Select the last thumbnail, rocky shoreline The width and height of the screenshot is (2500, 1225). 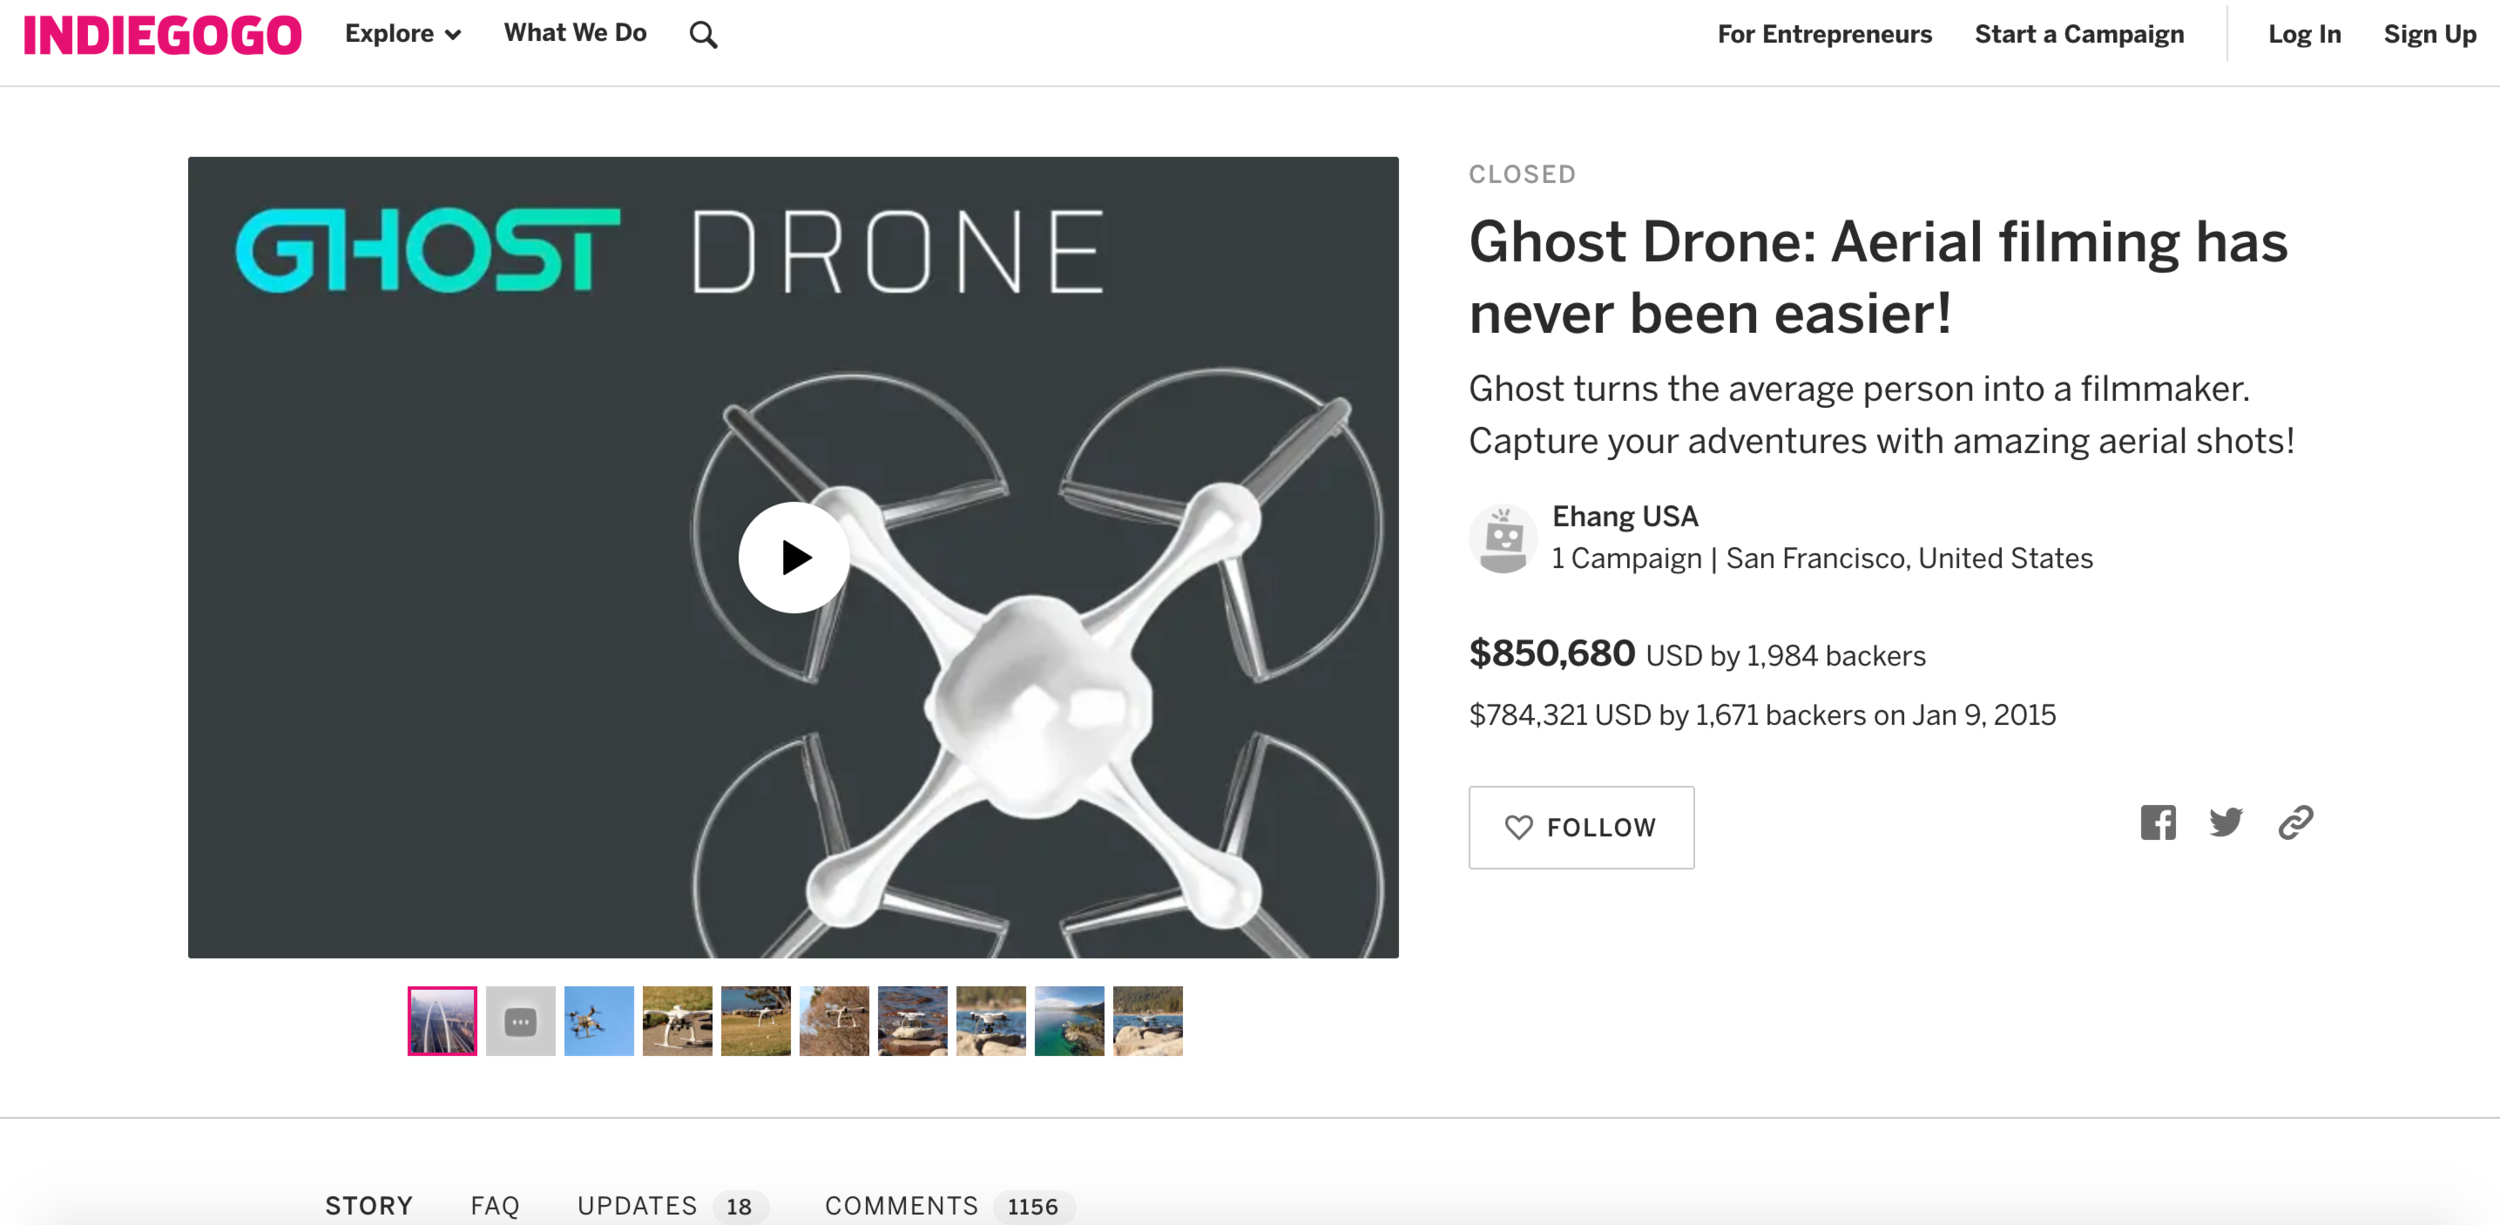point(1147,1020)
